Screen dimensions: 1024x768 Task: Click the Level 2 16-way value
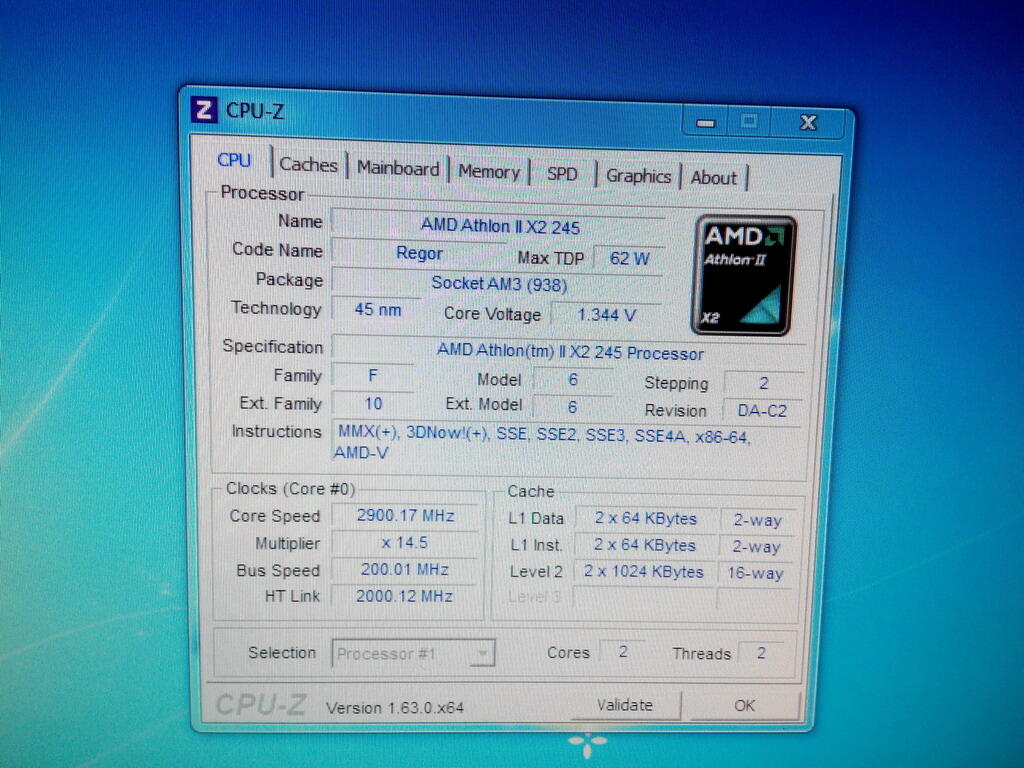pos(756,573)
